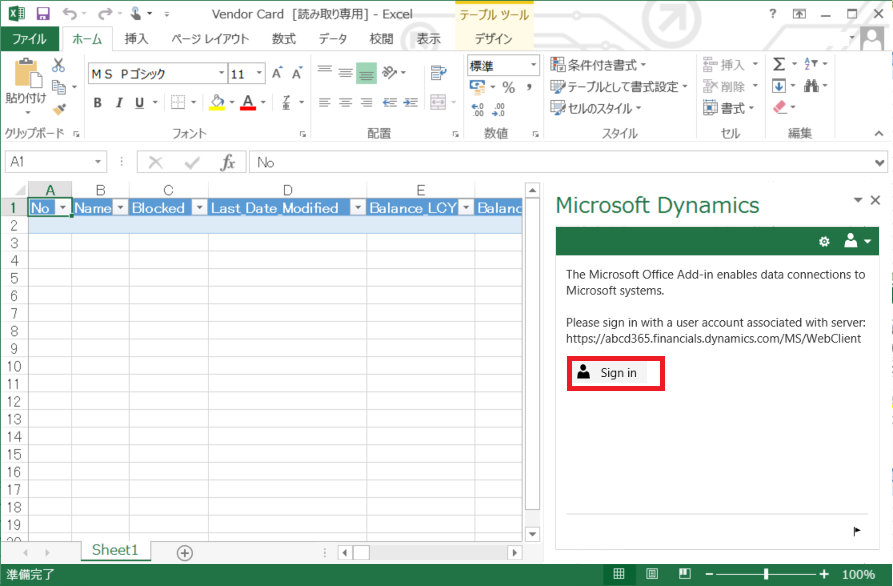Viewport: 893px width, 586px height.
Task: Toggle right text alignment
Action: coord(366,103)
